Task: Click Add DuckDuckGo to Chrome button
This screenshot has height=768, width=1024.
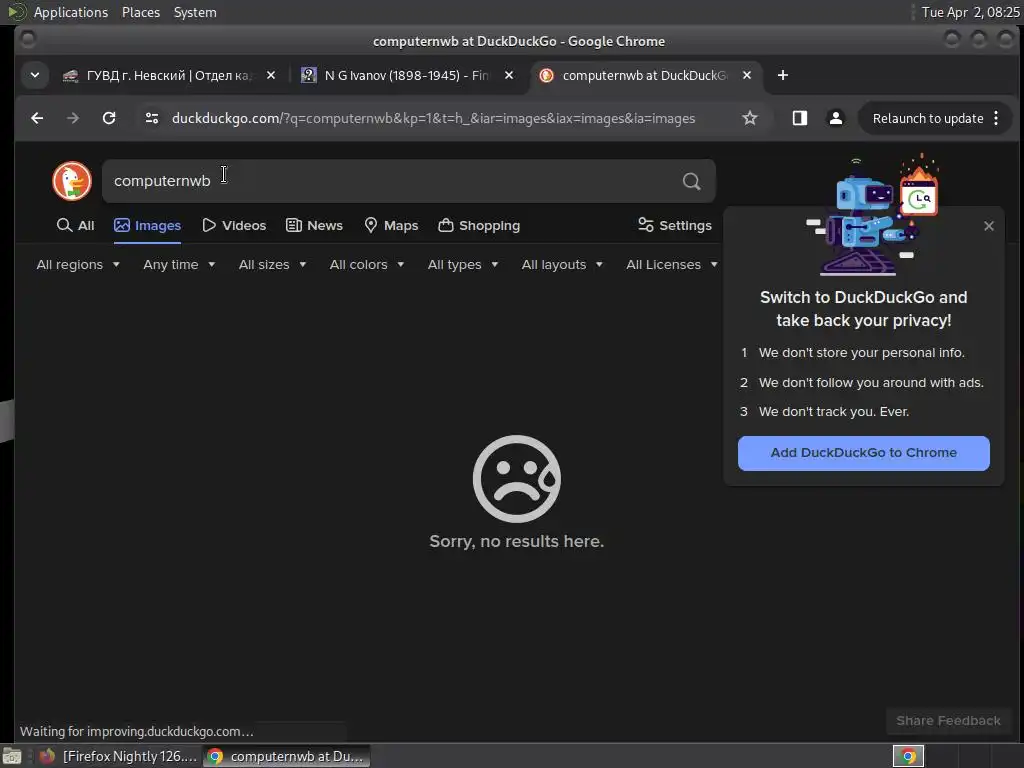Action: pyautogui.click(x=863, y=453)
